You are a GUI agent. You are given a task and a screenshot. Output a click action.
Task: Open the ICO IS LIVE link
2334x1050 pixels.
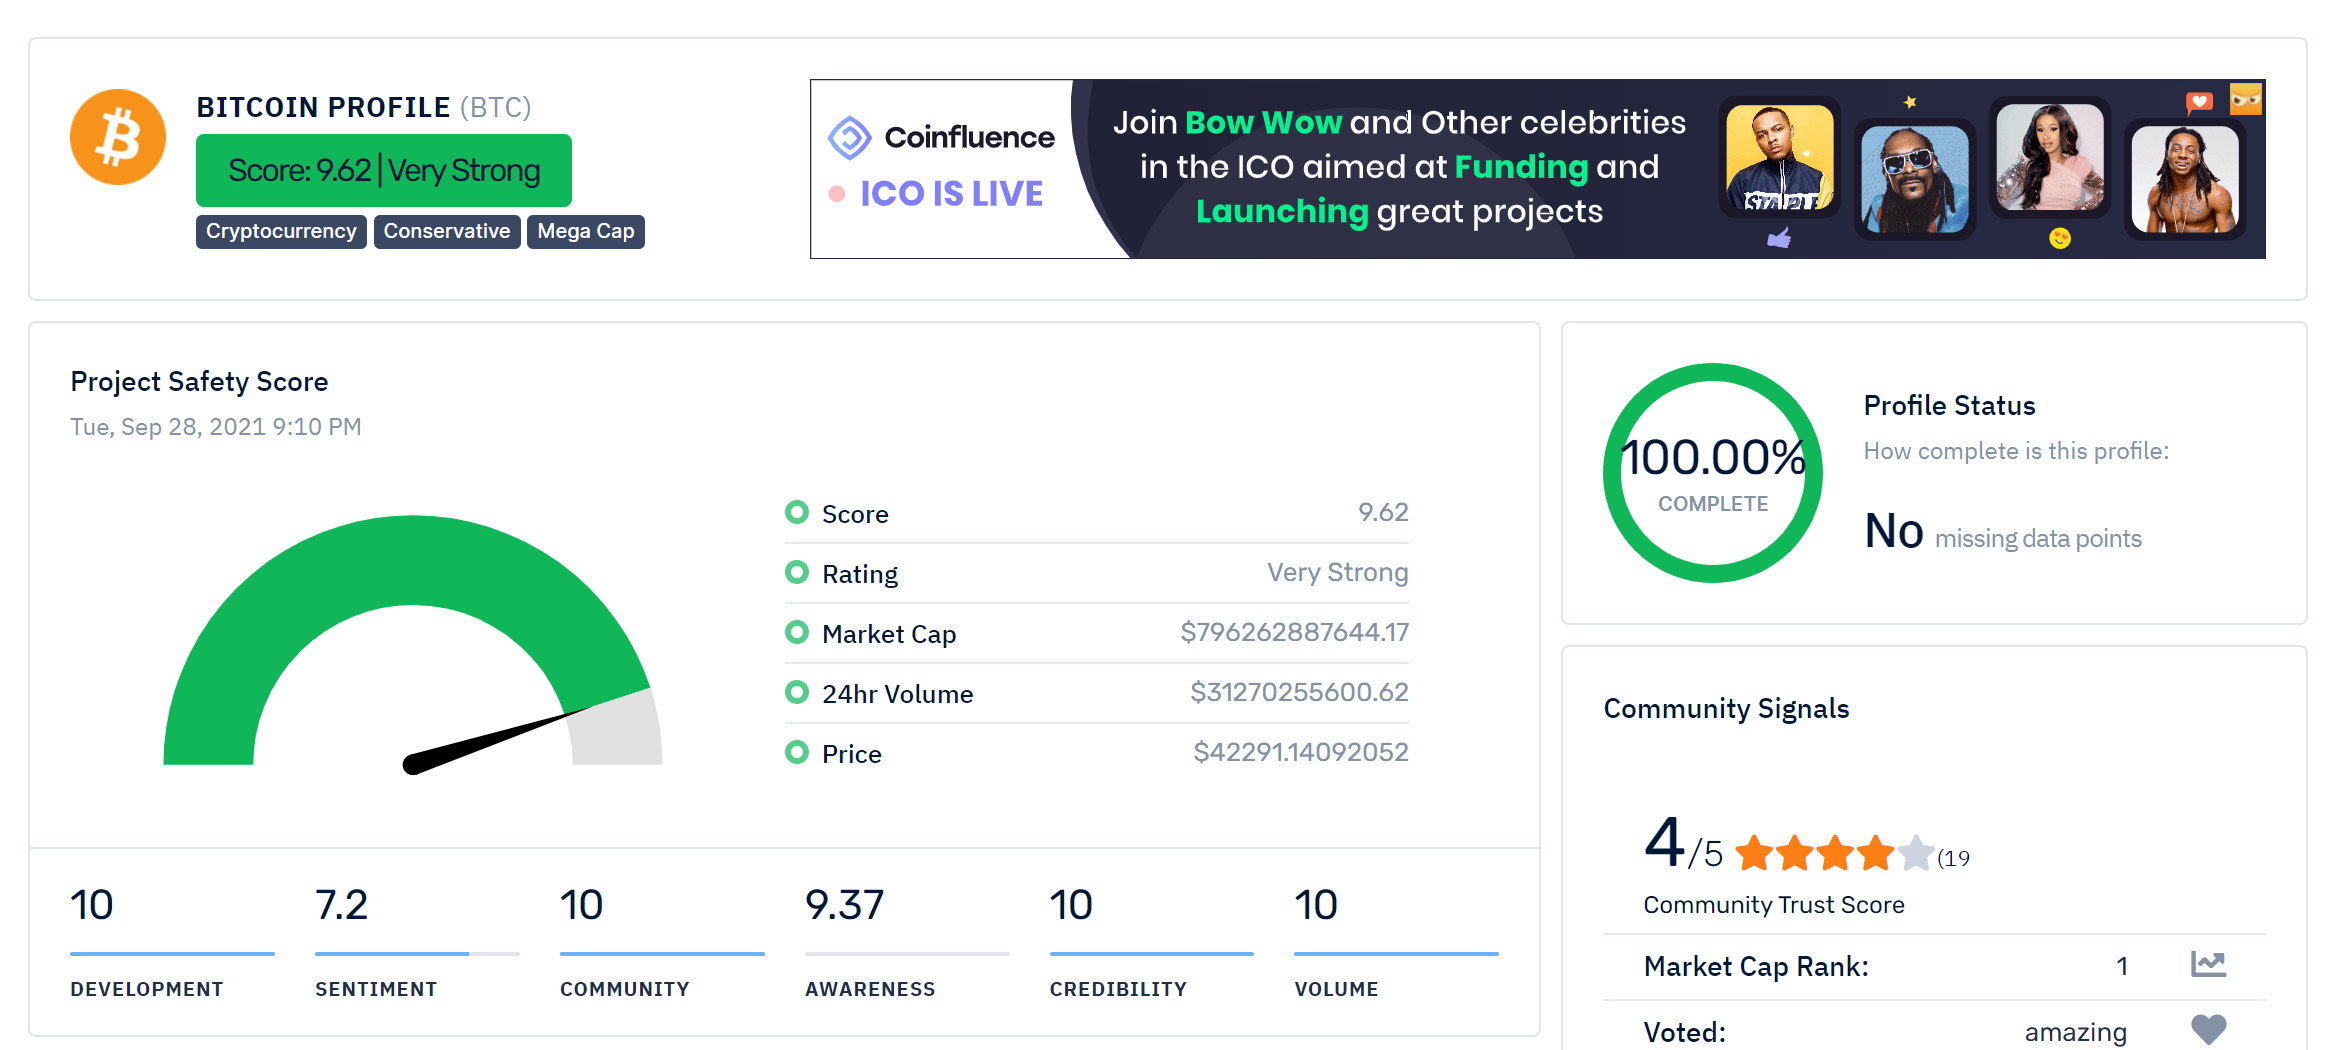coord(951,193)
